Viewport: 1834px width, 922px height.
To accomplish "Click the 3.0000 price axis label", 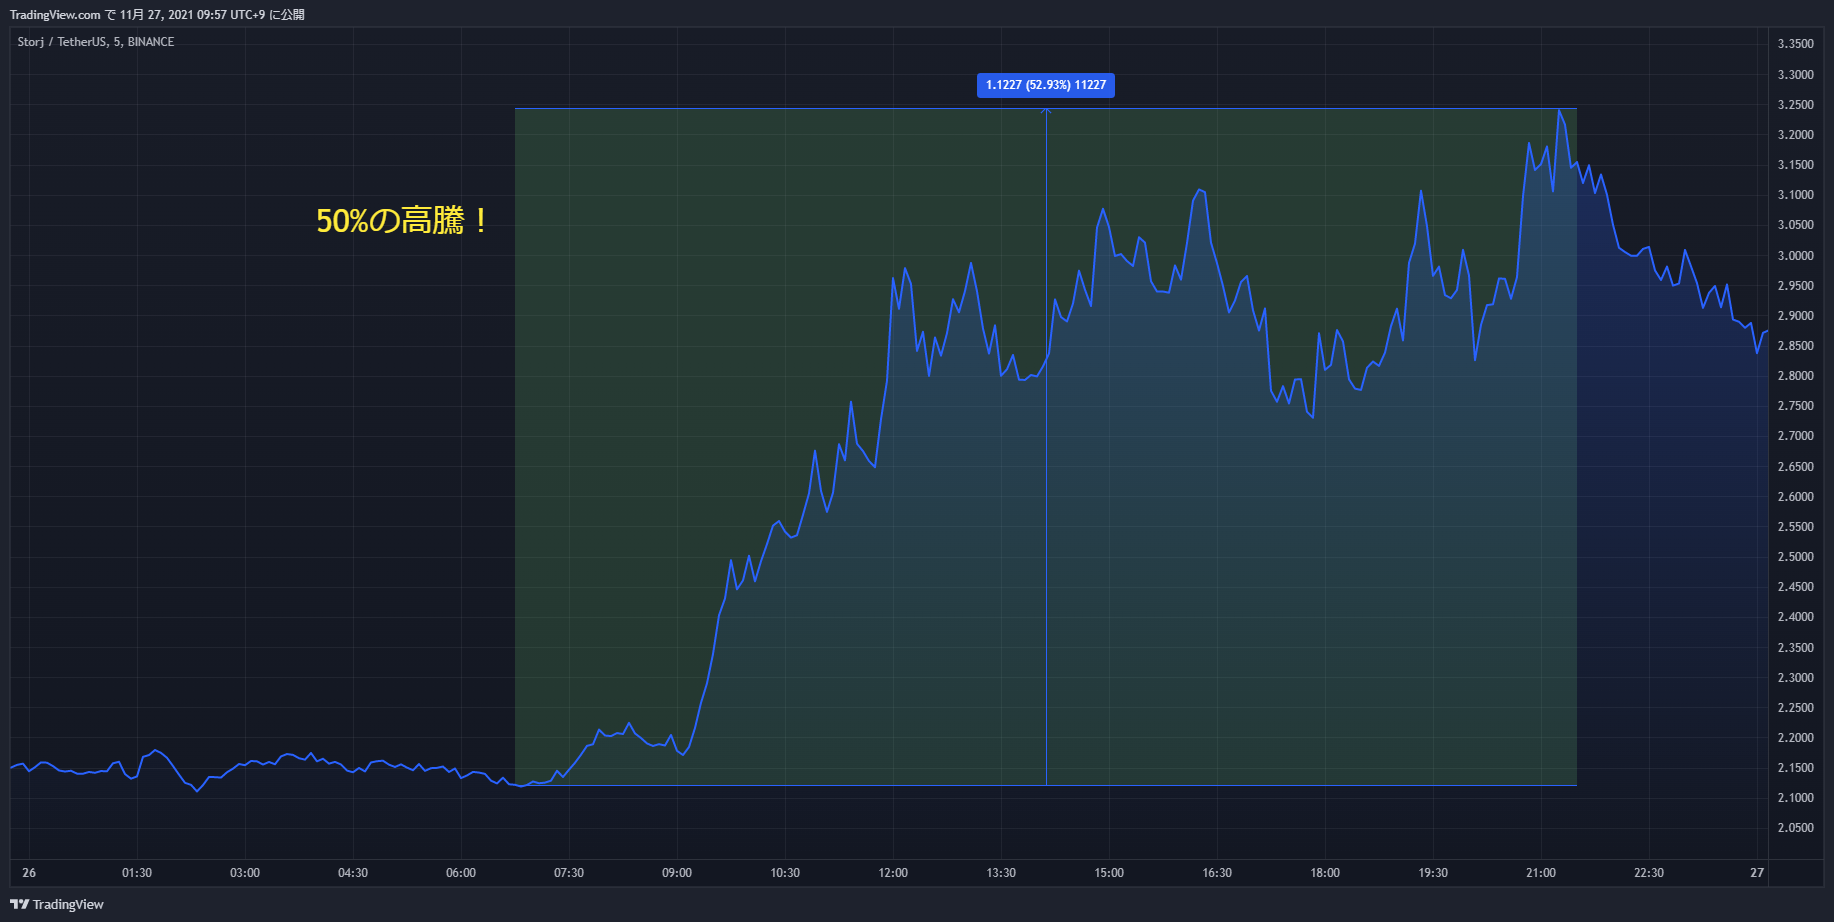I will point(1795,256).
